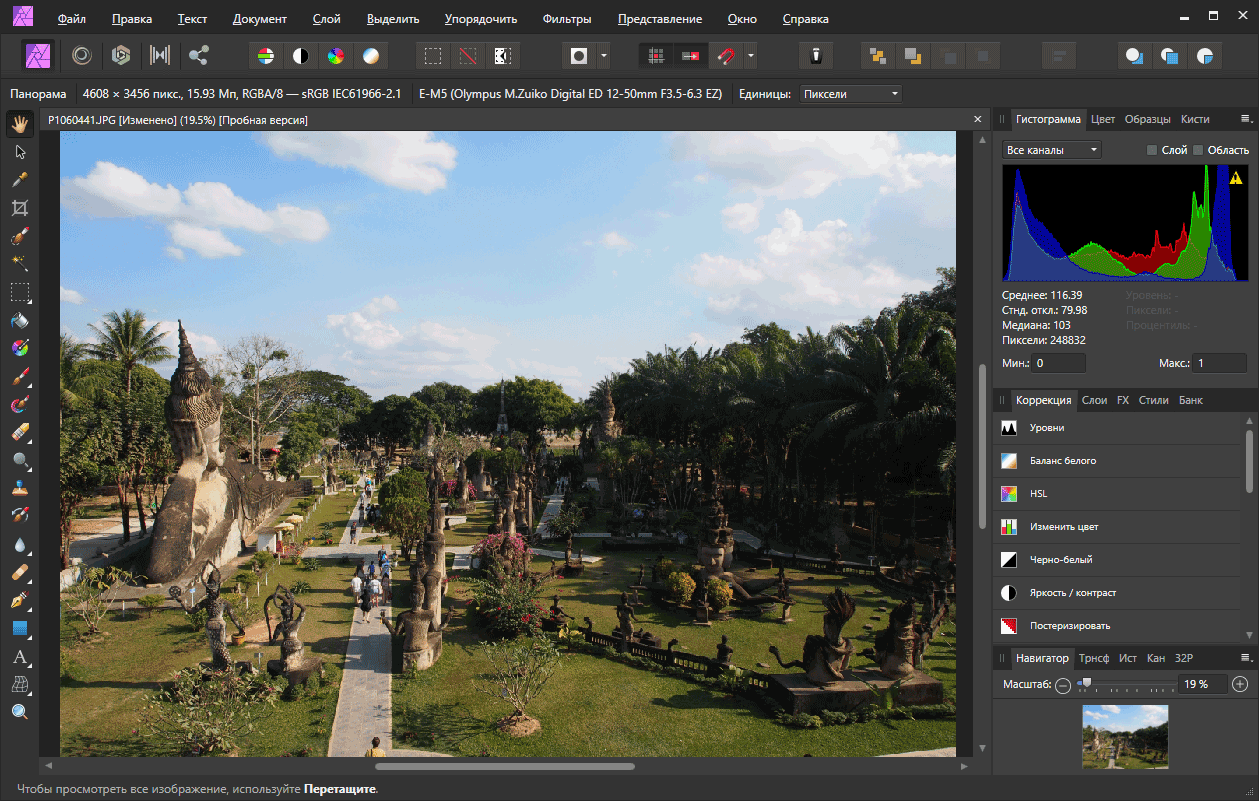Select the Move tool arrow
The height and width of the screenshot is (801, 1259).
(x=19, y=152)
